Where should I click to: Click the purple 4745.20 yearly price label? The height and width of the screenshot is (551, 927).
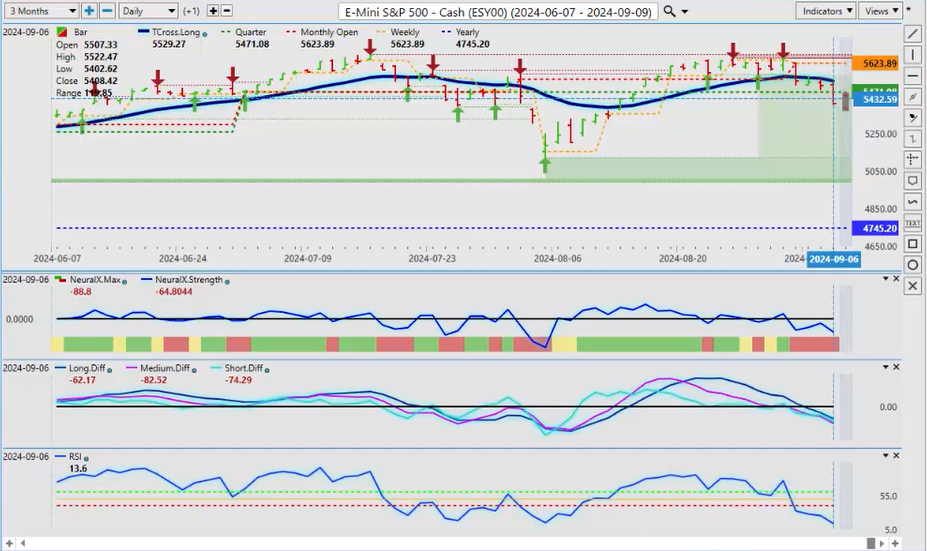(876, 228)
